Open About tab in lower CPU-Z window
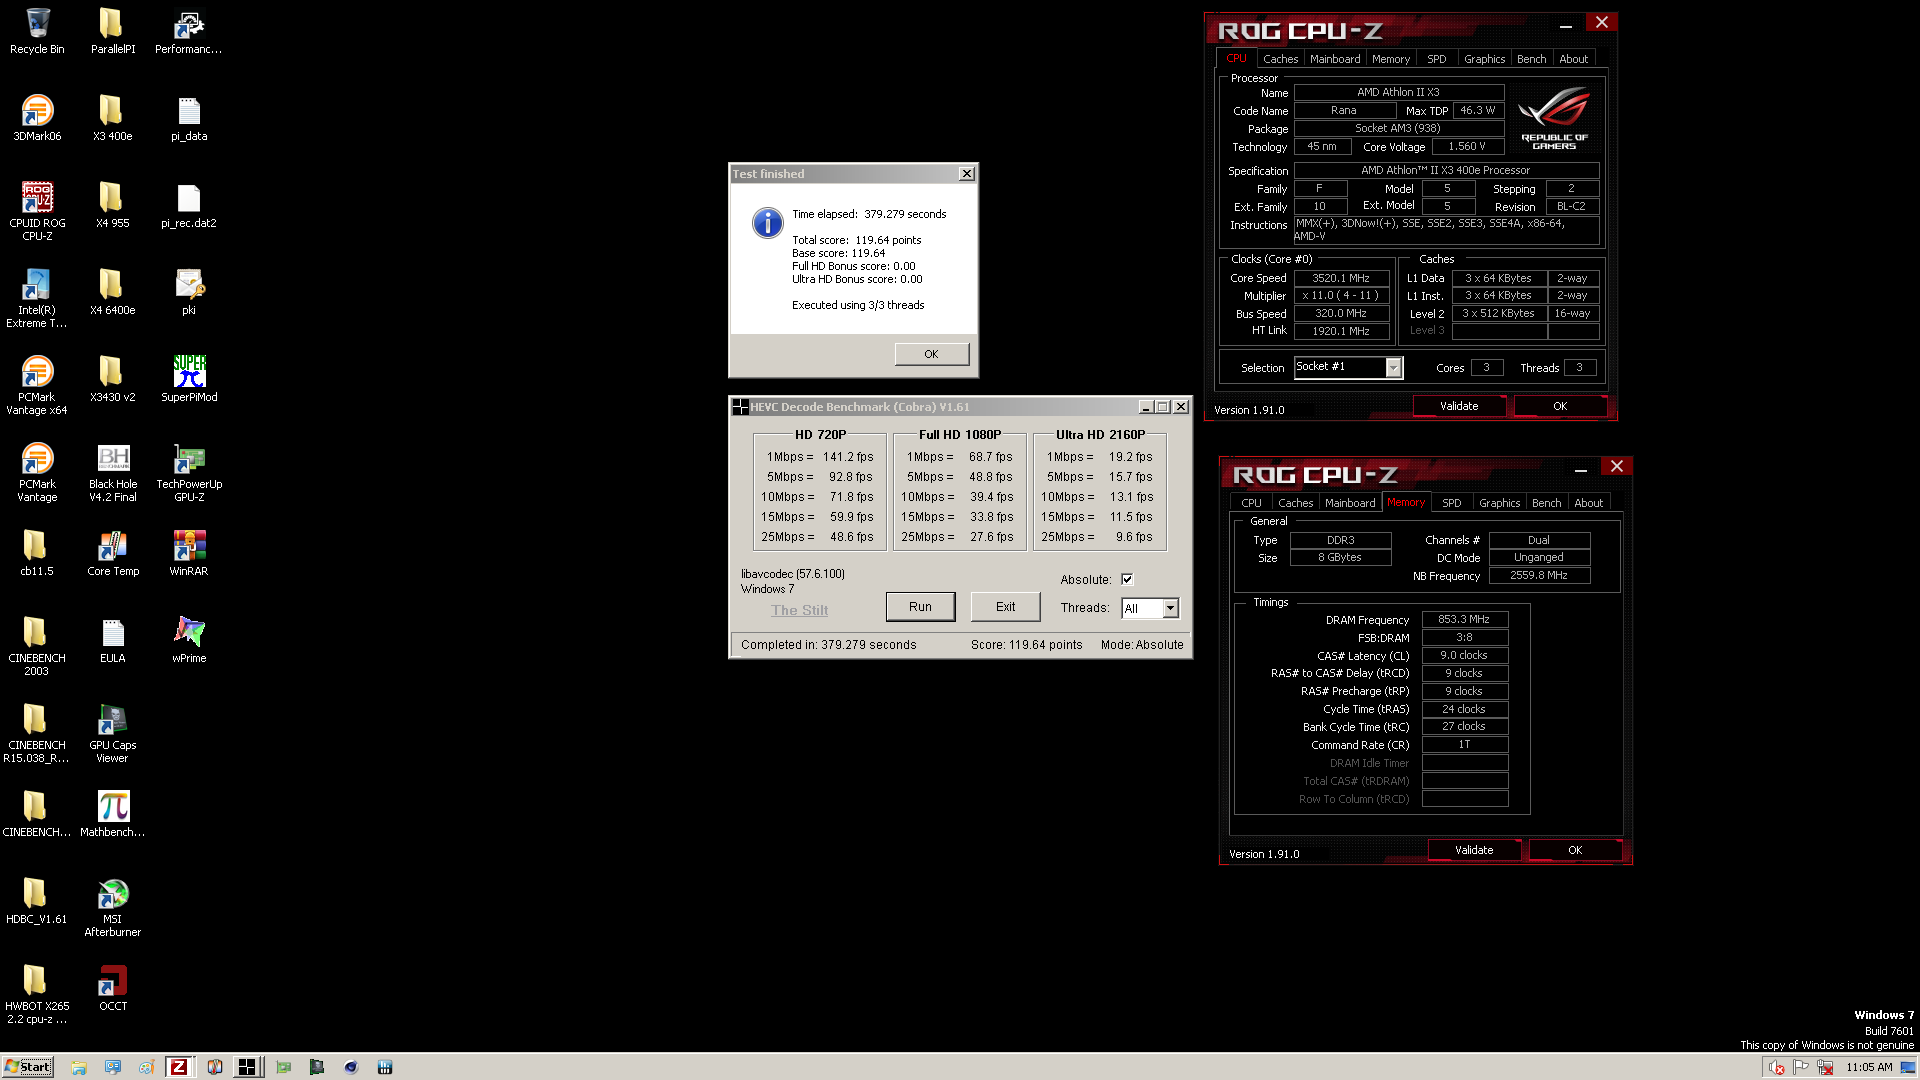 (1588, 503)
